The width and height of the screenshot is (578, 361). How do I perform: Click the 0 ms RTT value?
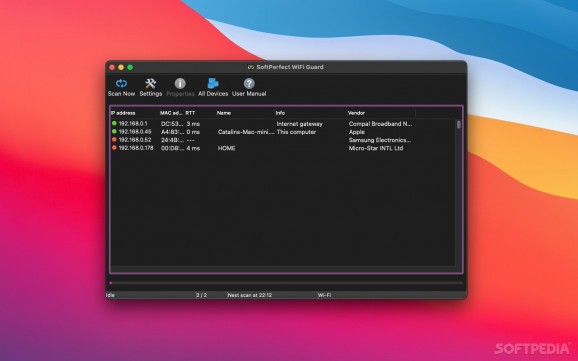(x=193, y=132)
